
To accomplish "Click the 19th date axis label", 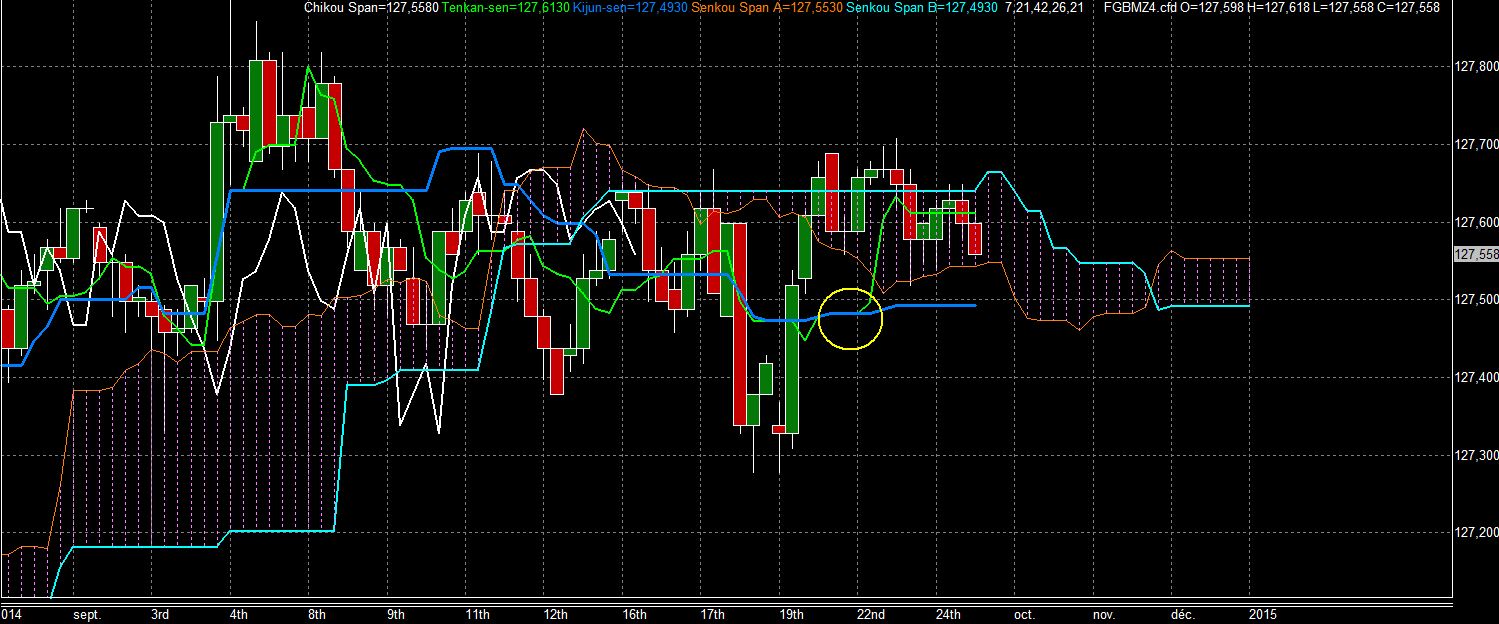I will tap(793, 613).
